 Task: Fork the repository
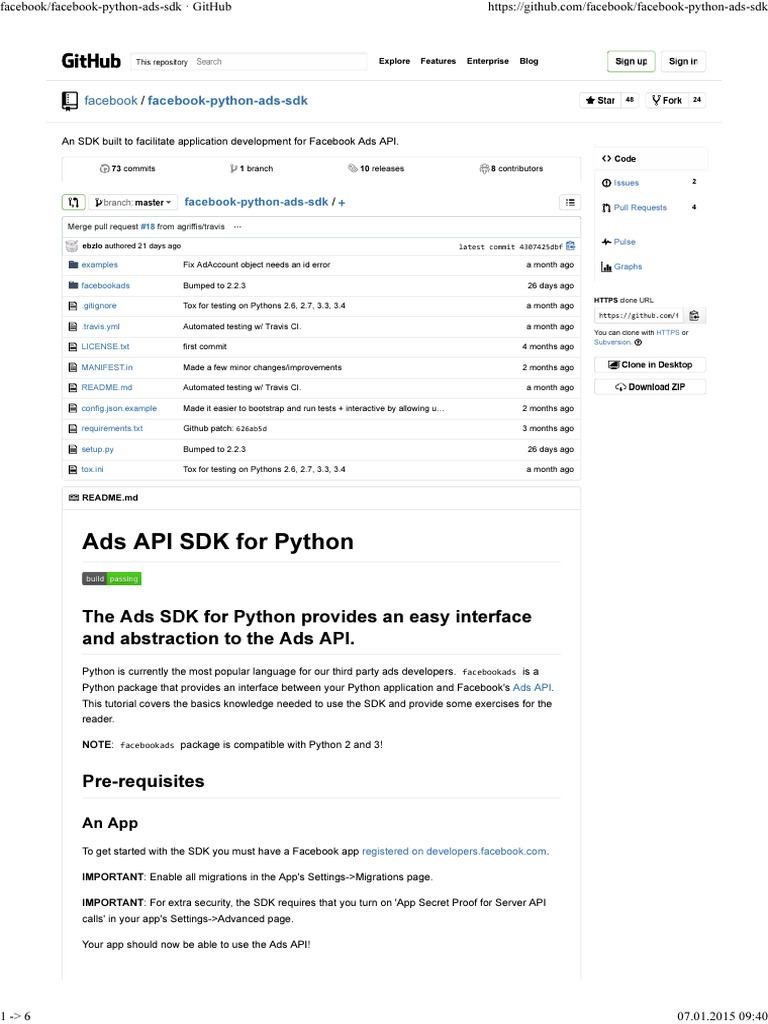tap(666, 100)
